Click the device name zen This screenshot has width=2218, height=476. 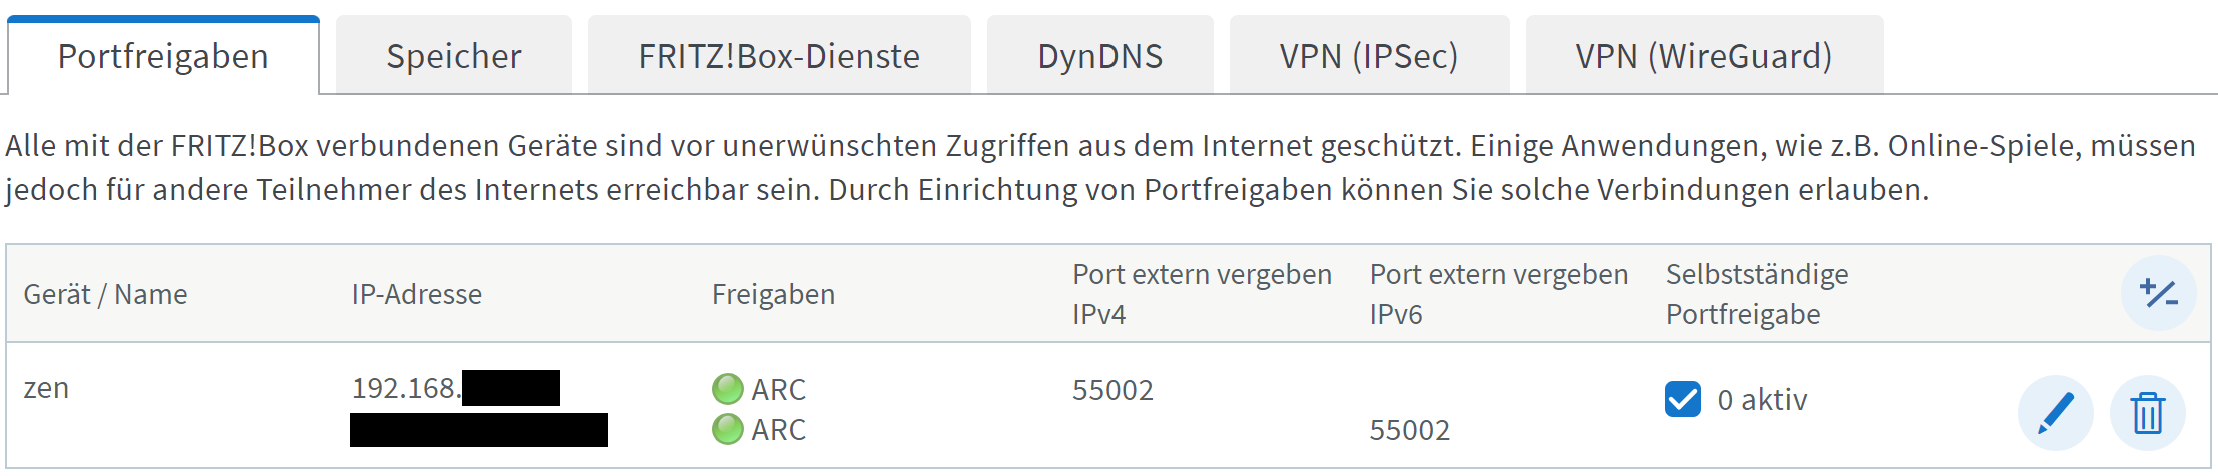(46, 388)
